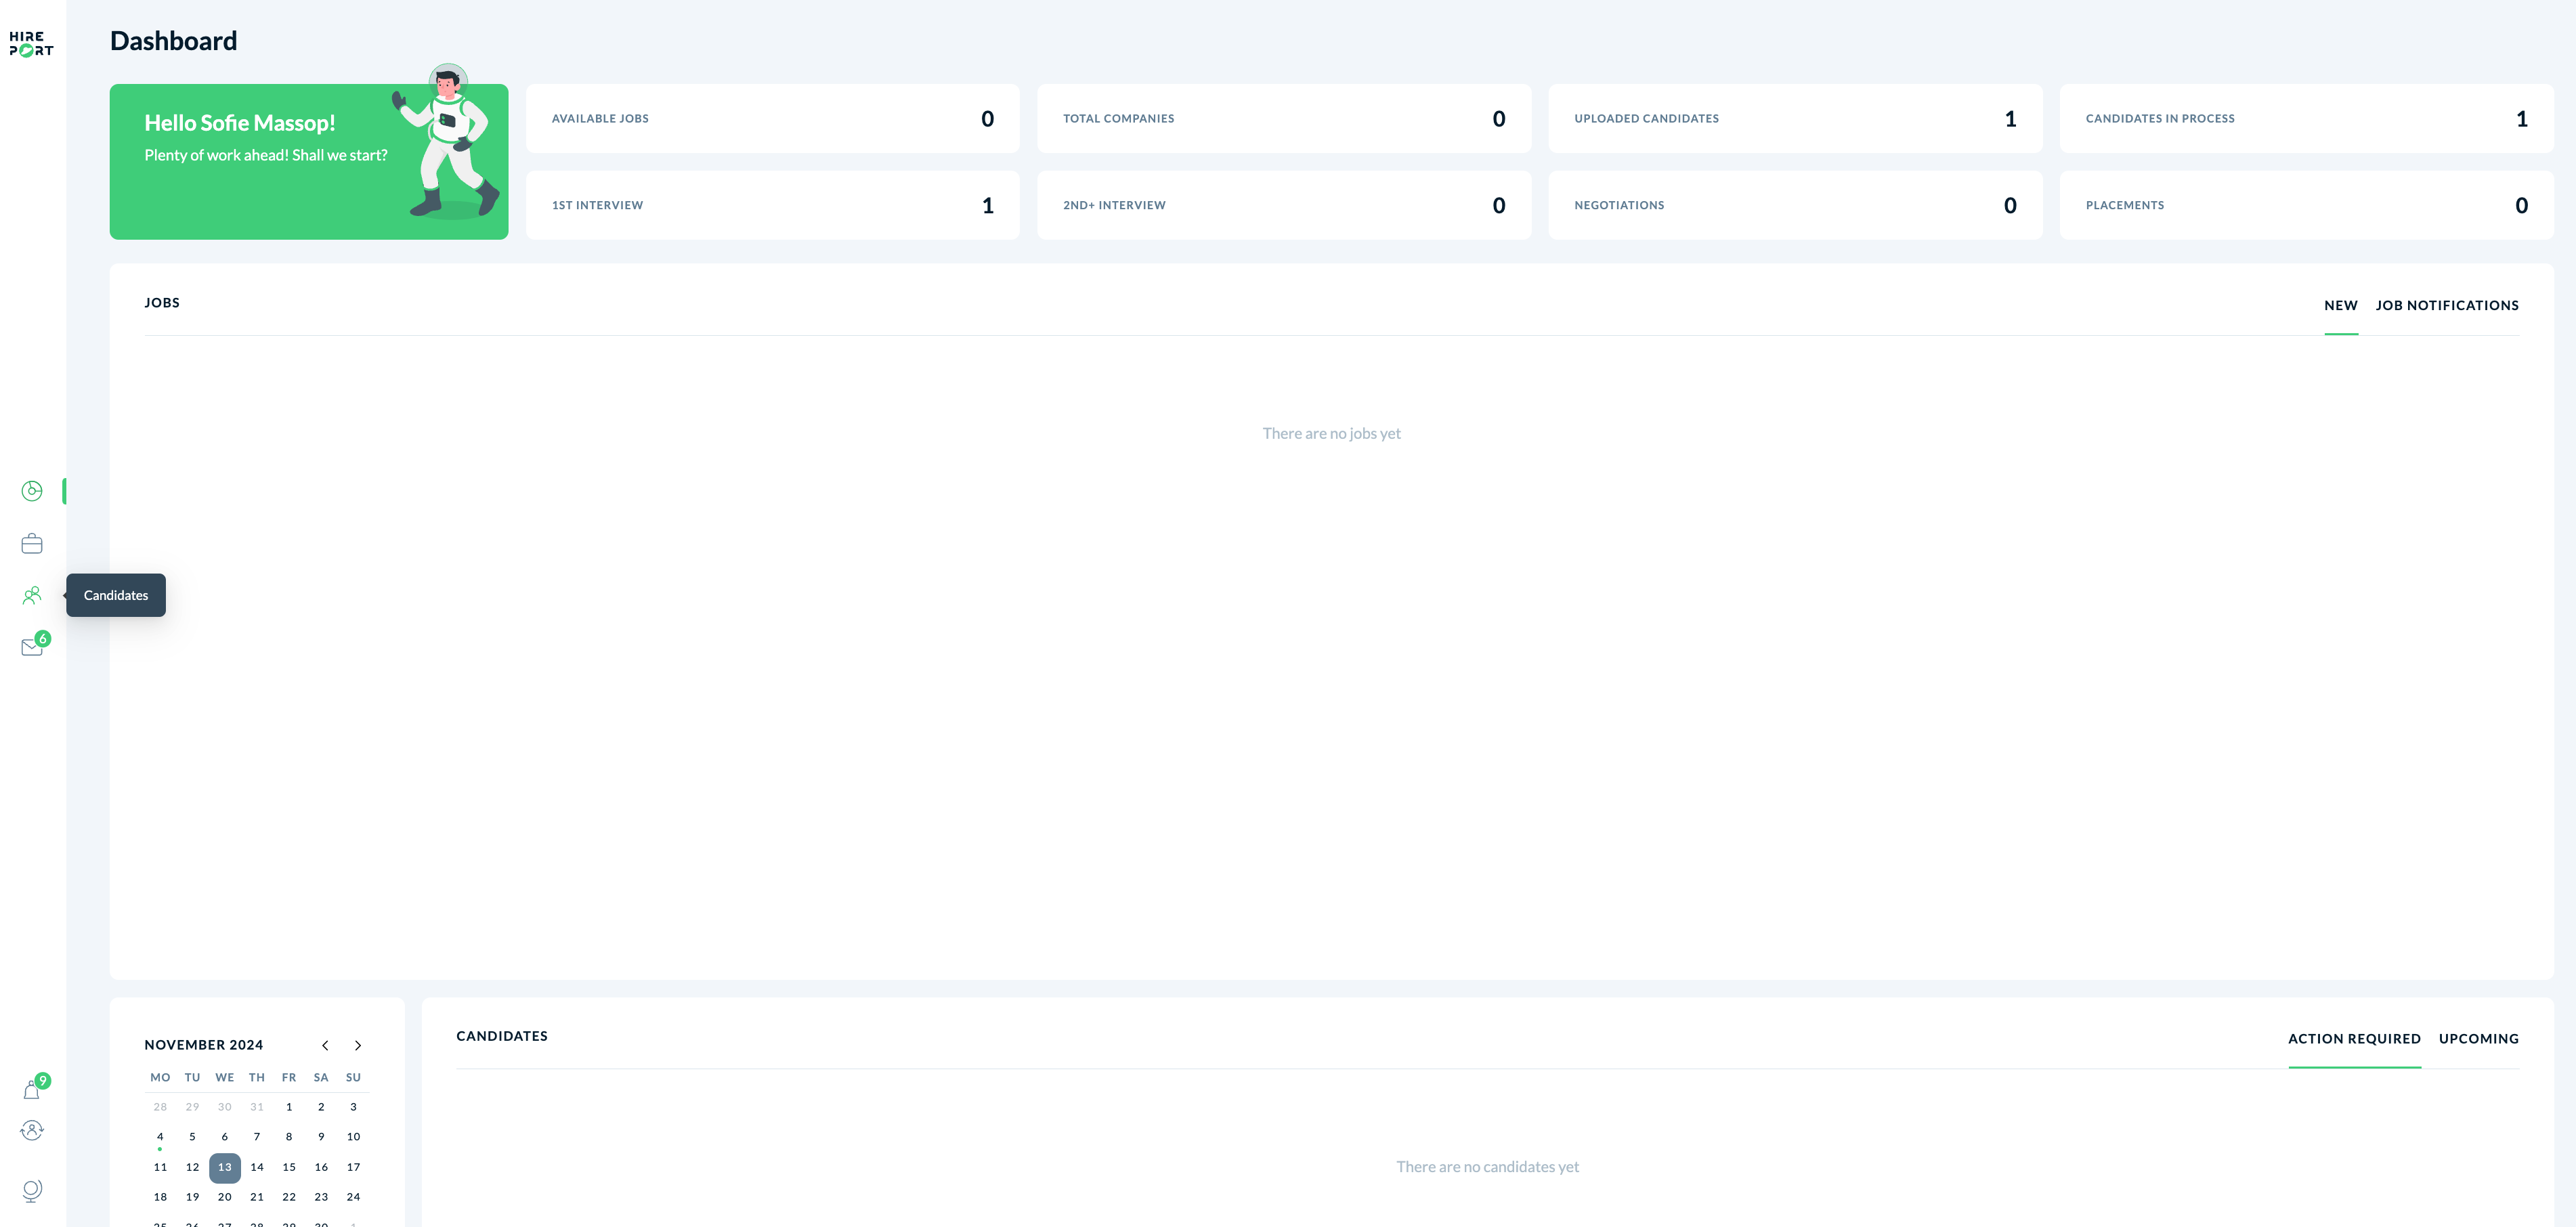
Task: Open the Negotiations stat card
Action: (x=1795, y=205)
